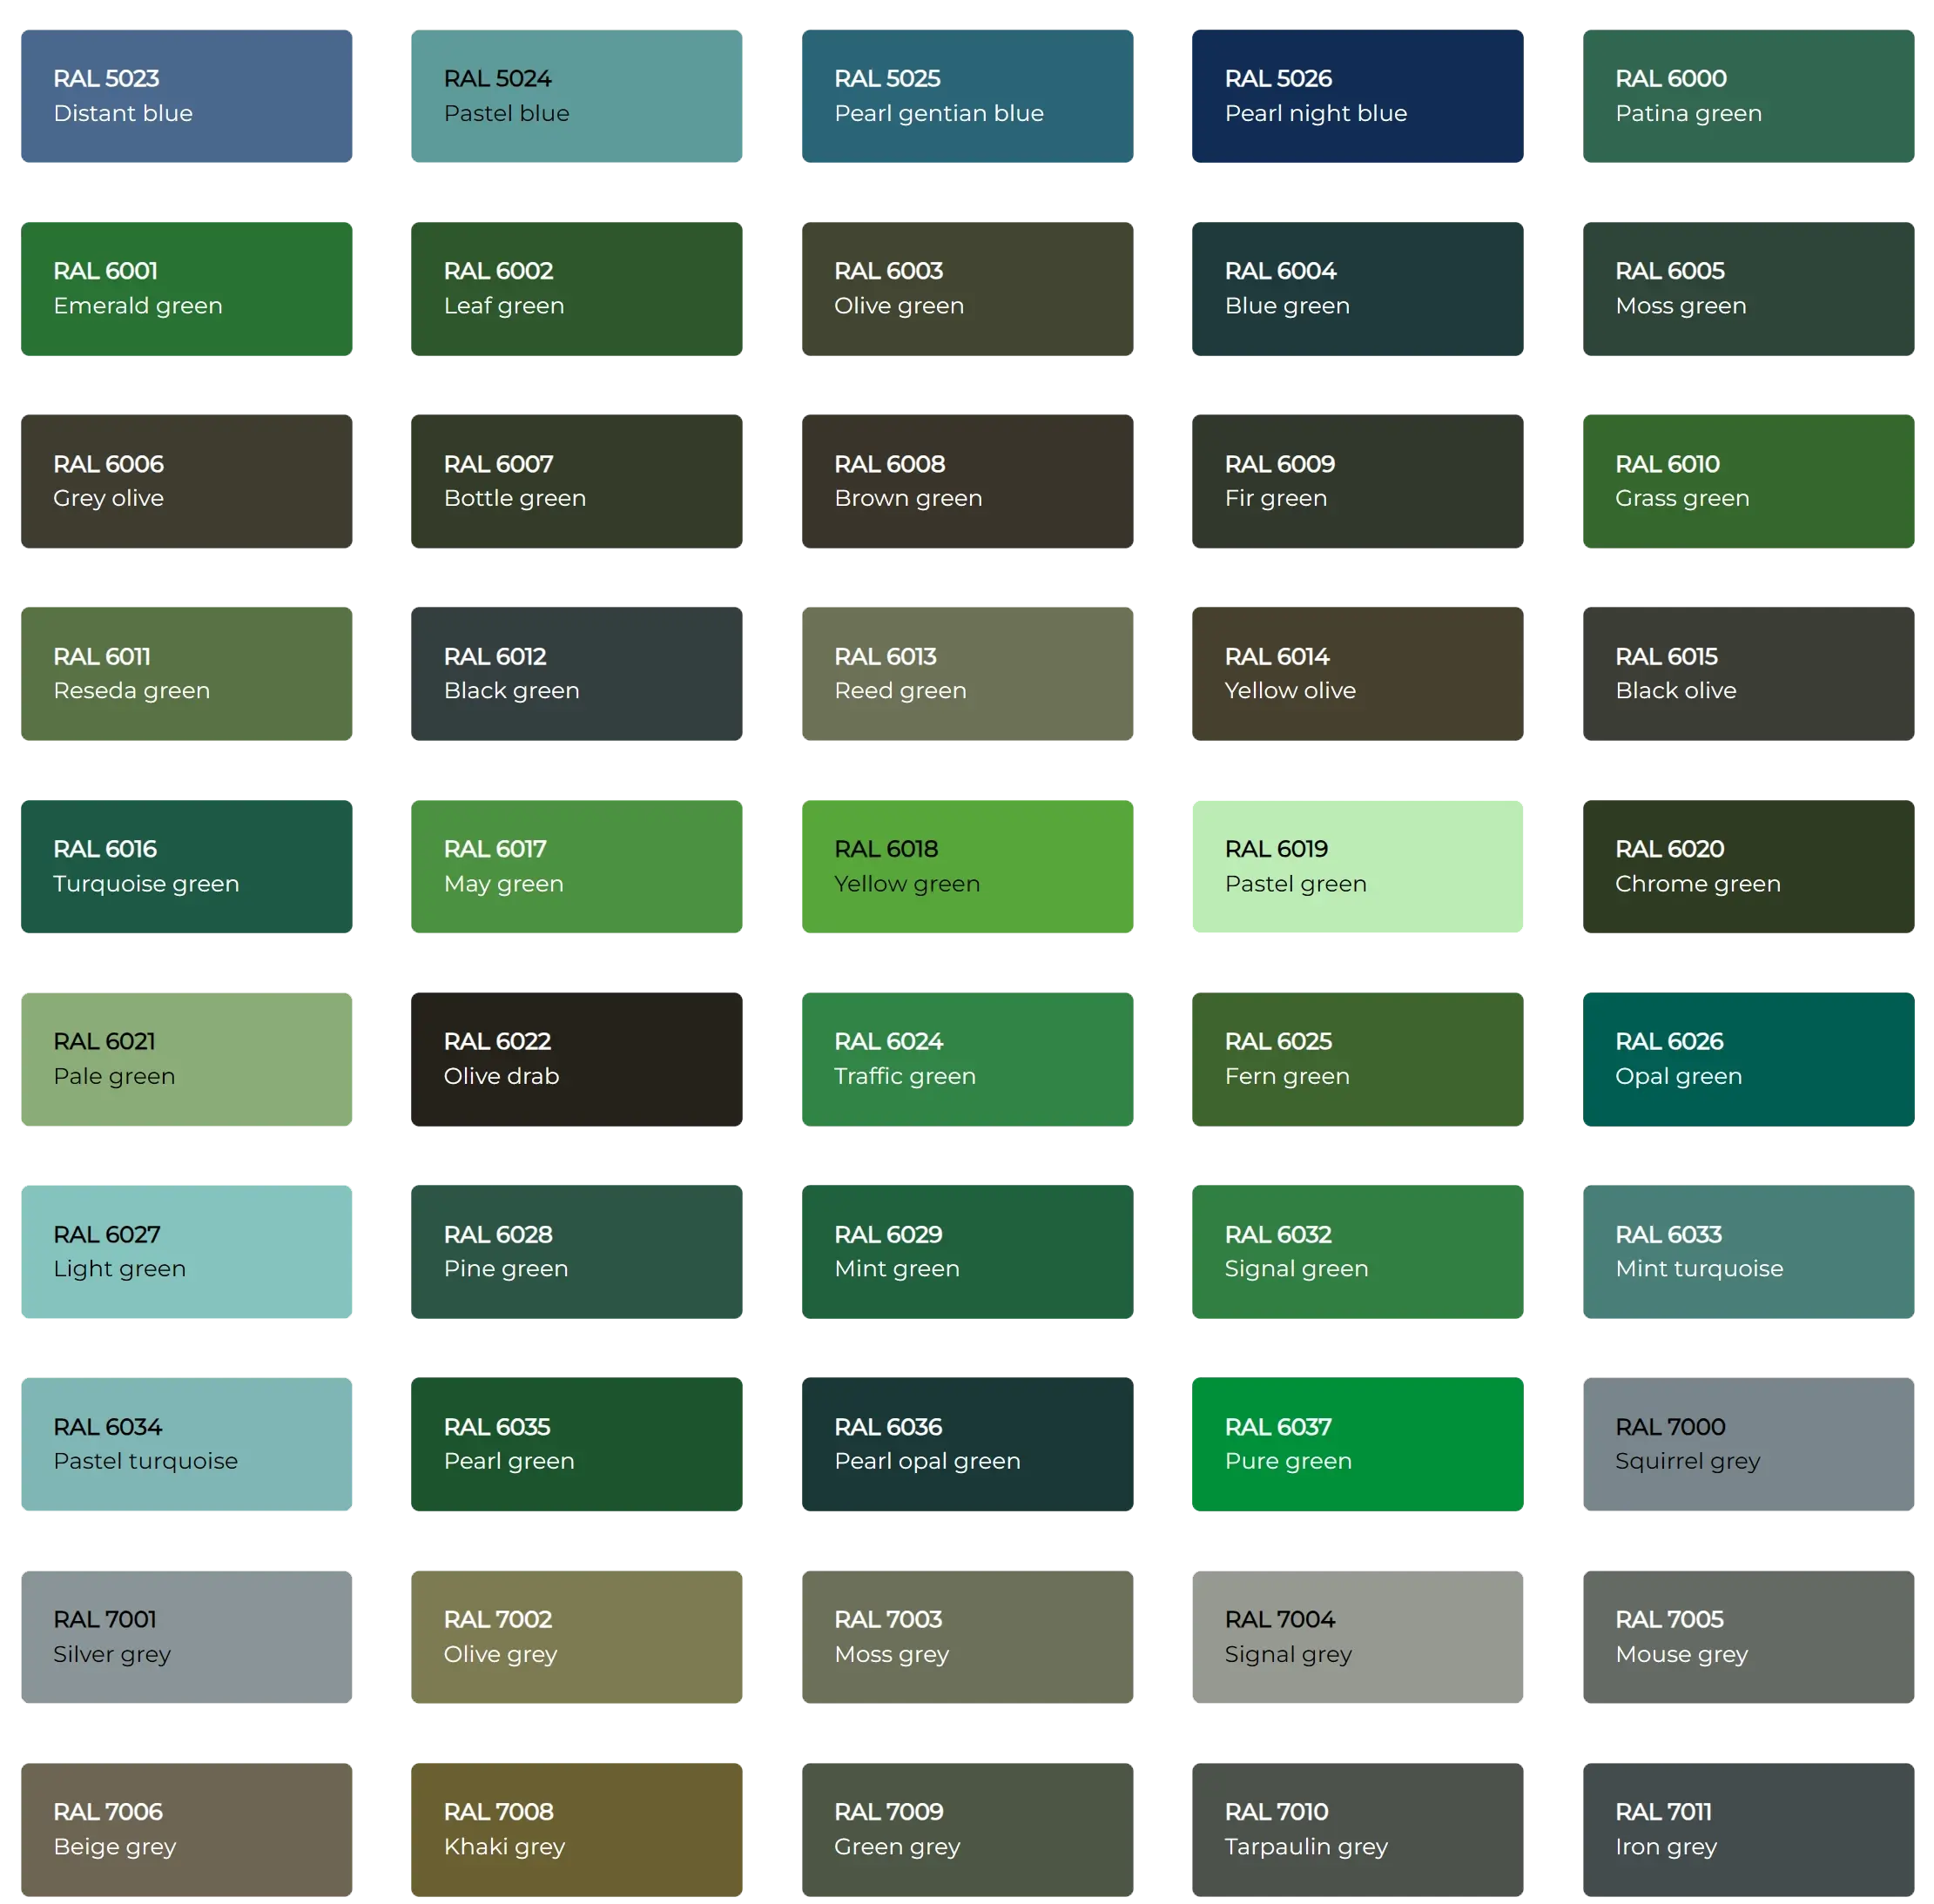Choose the RAL 6000 Patina green swatch
Screen dimensions: 1934x1904
coord(1747,97)
